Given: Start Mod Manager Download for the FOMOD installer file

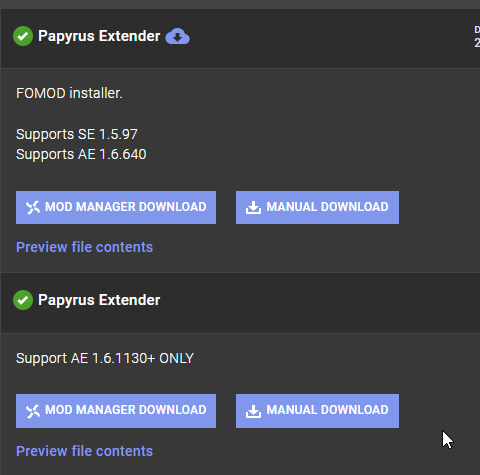Looking at the screenshot, I should coord(116,207).
